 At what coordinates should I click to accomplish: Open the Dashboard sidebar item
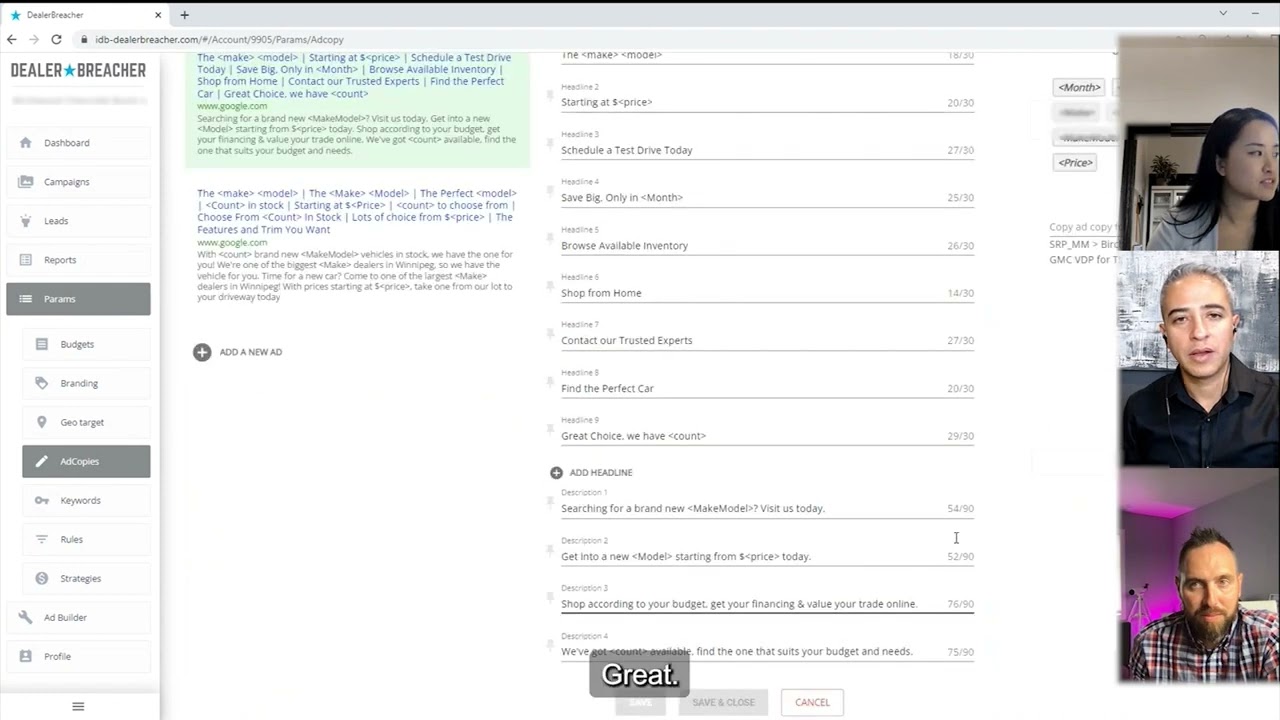[78, 143]
